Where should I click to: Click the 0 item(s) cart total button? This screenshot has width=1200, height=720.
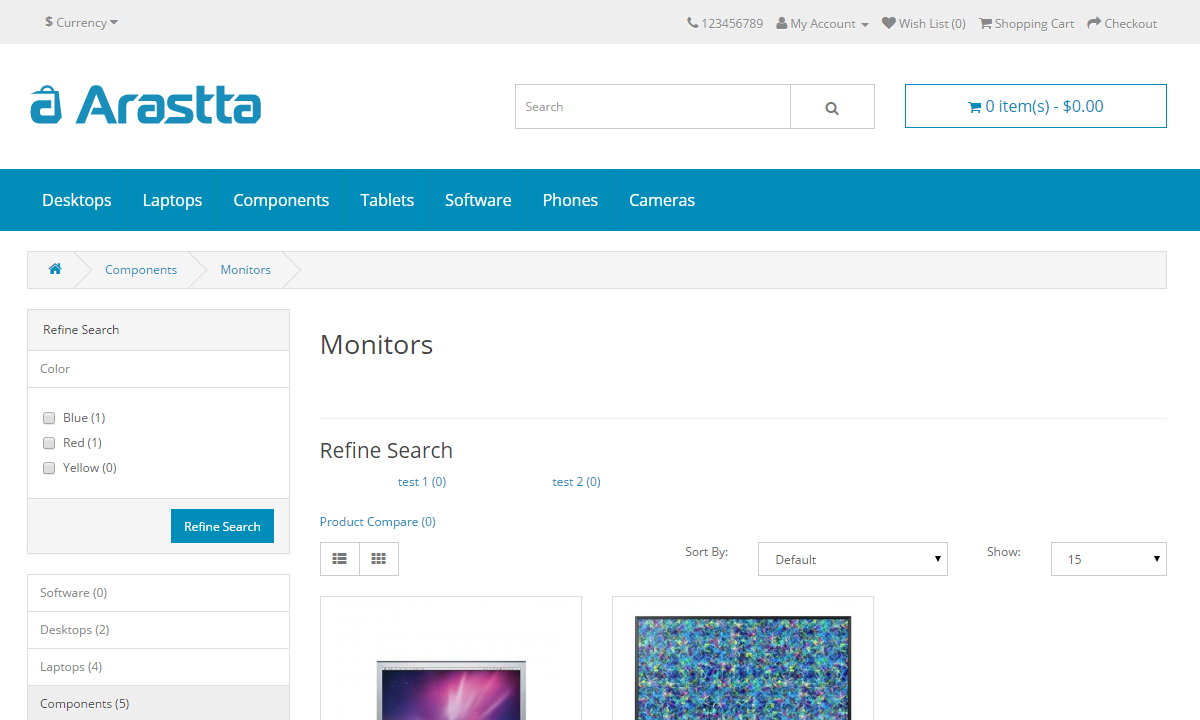(x=1035, y=106)
